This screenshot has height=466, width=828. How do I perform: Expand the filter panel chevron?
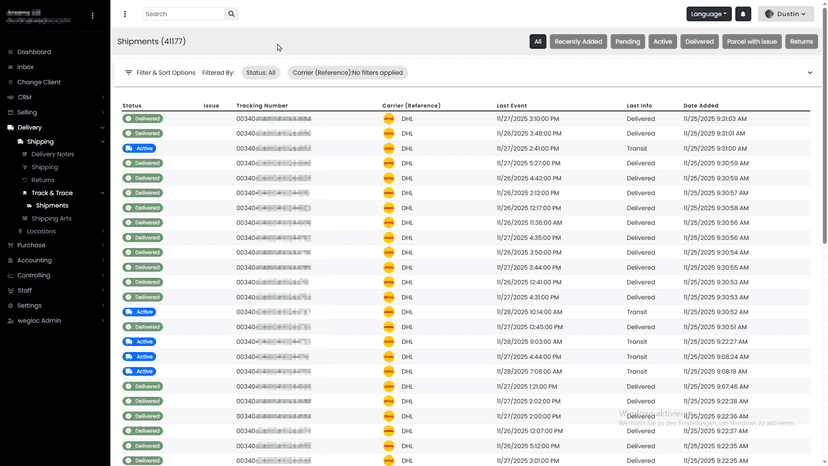pyautogui.click(x=810, y=72)
